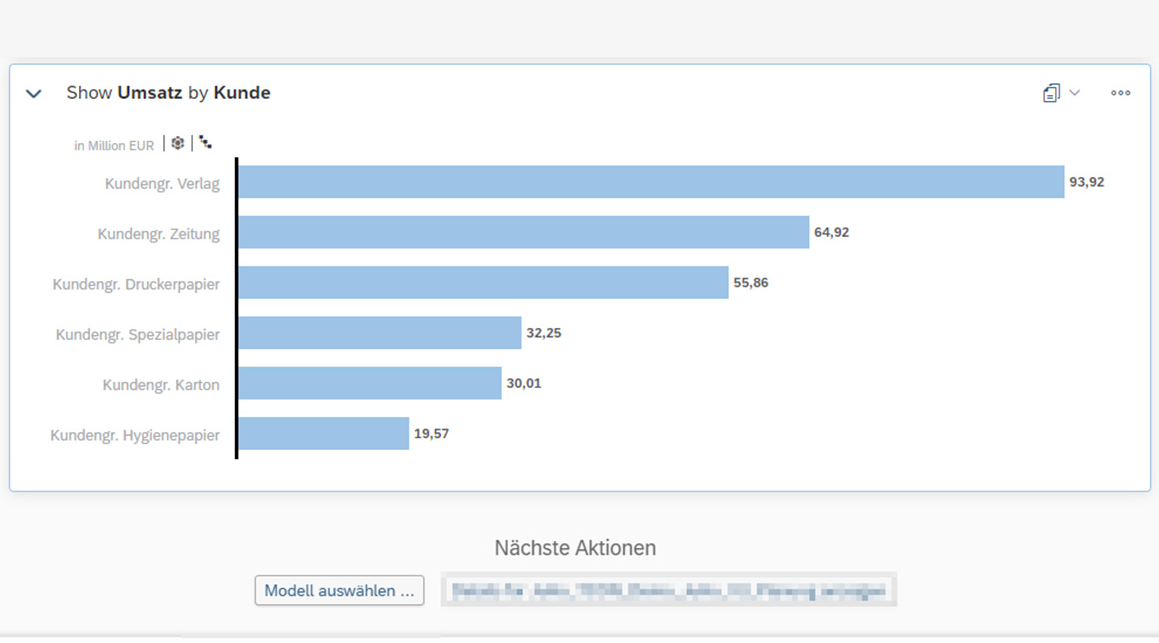Click the hierarchy drill icon above chart
The width and height of the screenshot is (1159, 643).
pyautogui.click(x=205, y=143)
